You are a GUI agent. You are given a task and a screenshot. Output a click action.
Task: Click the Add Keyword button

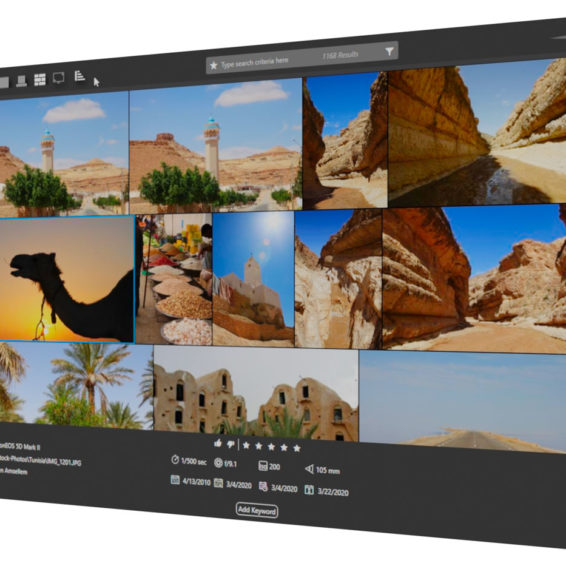click(257, 510)
